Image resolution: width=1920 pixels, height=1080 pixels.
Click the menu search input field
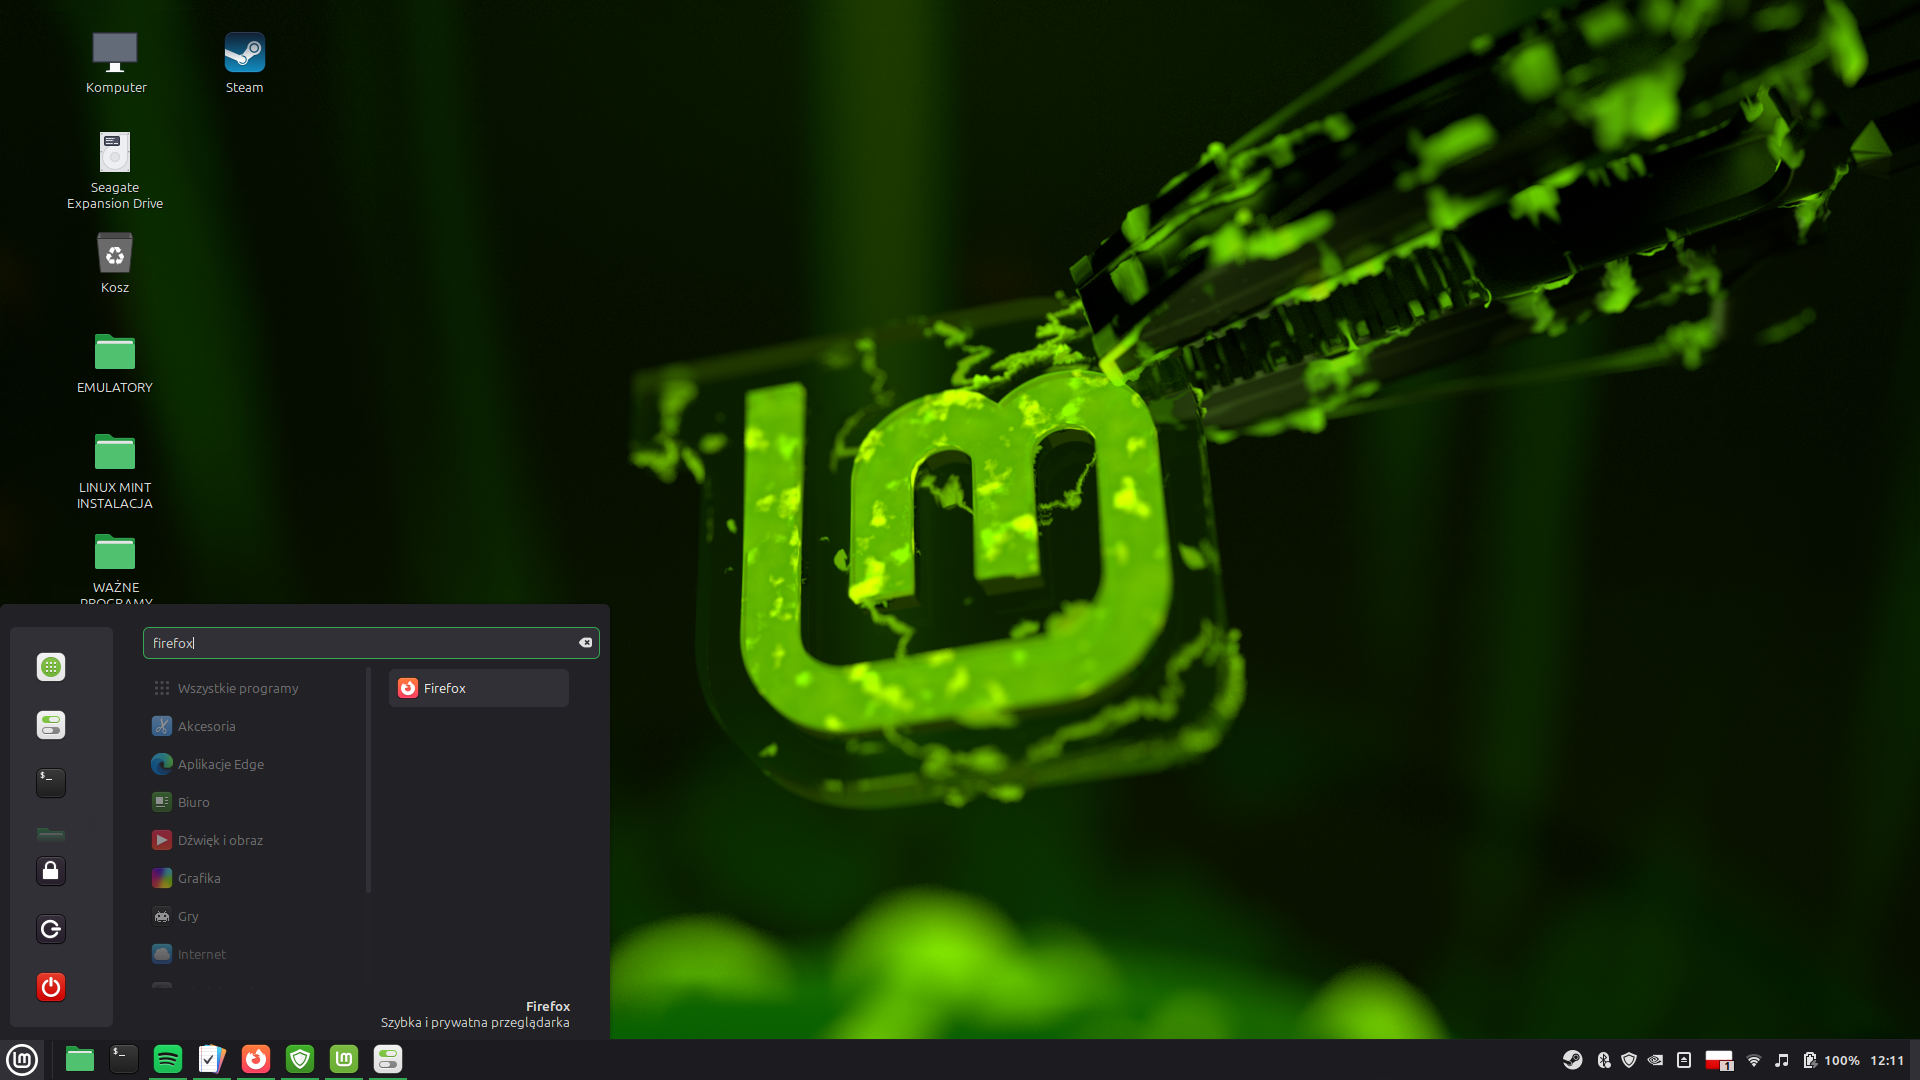[360, 643]
